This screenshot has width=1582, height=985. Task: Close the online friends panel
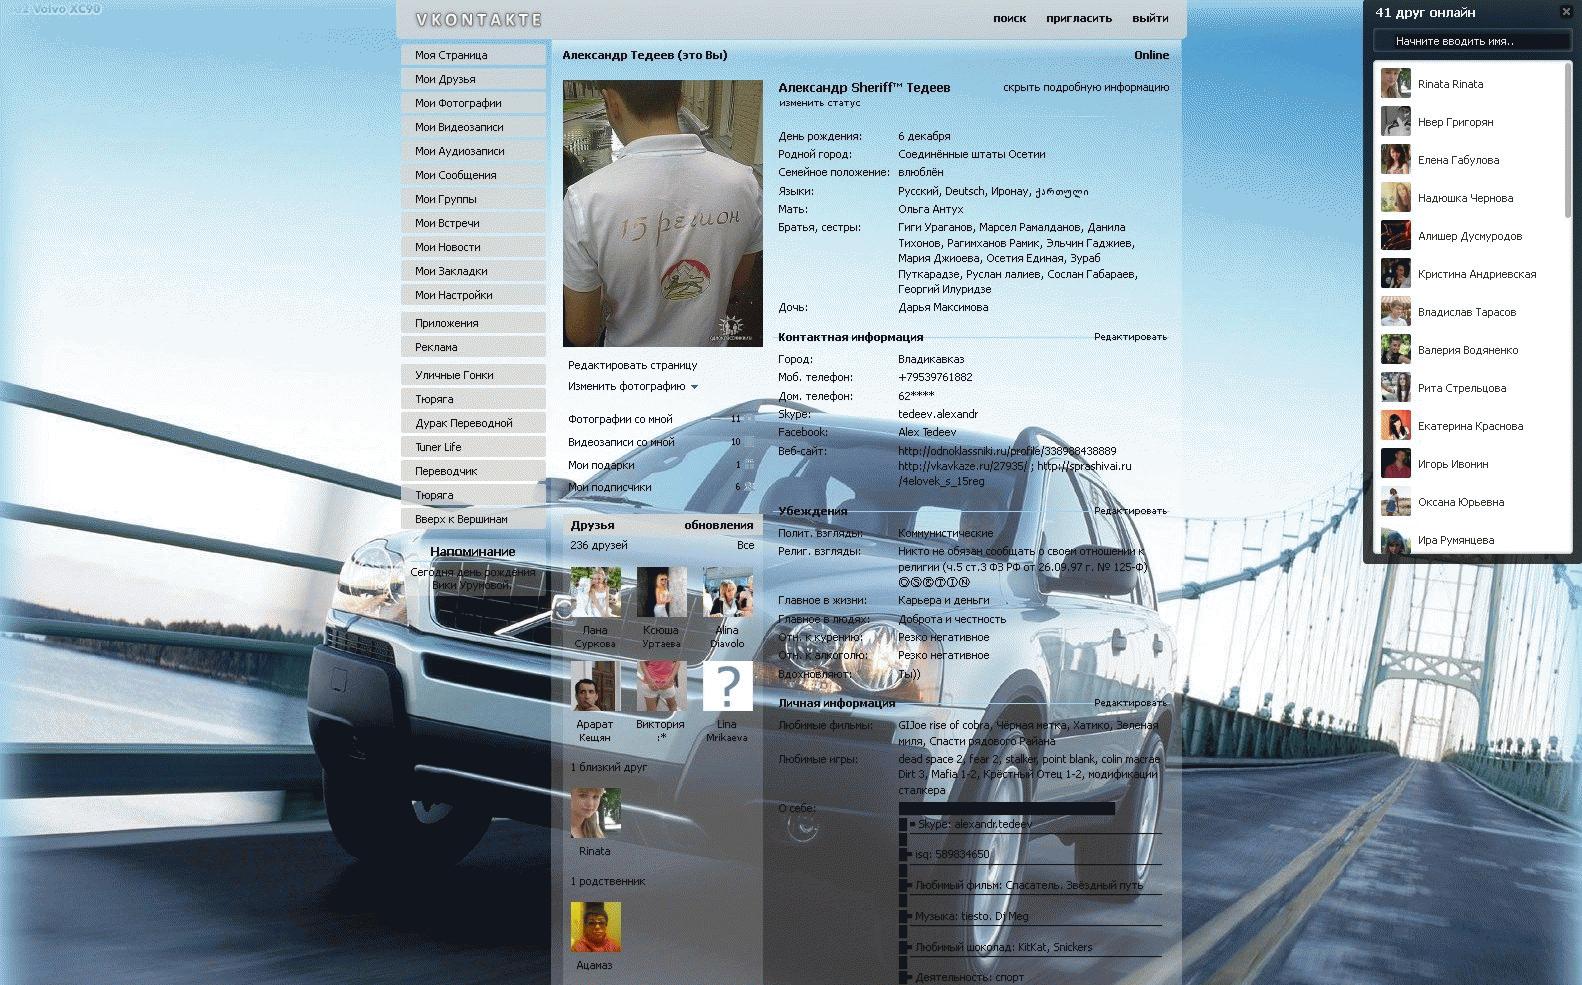coord(1566,12)
